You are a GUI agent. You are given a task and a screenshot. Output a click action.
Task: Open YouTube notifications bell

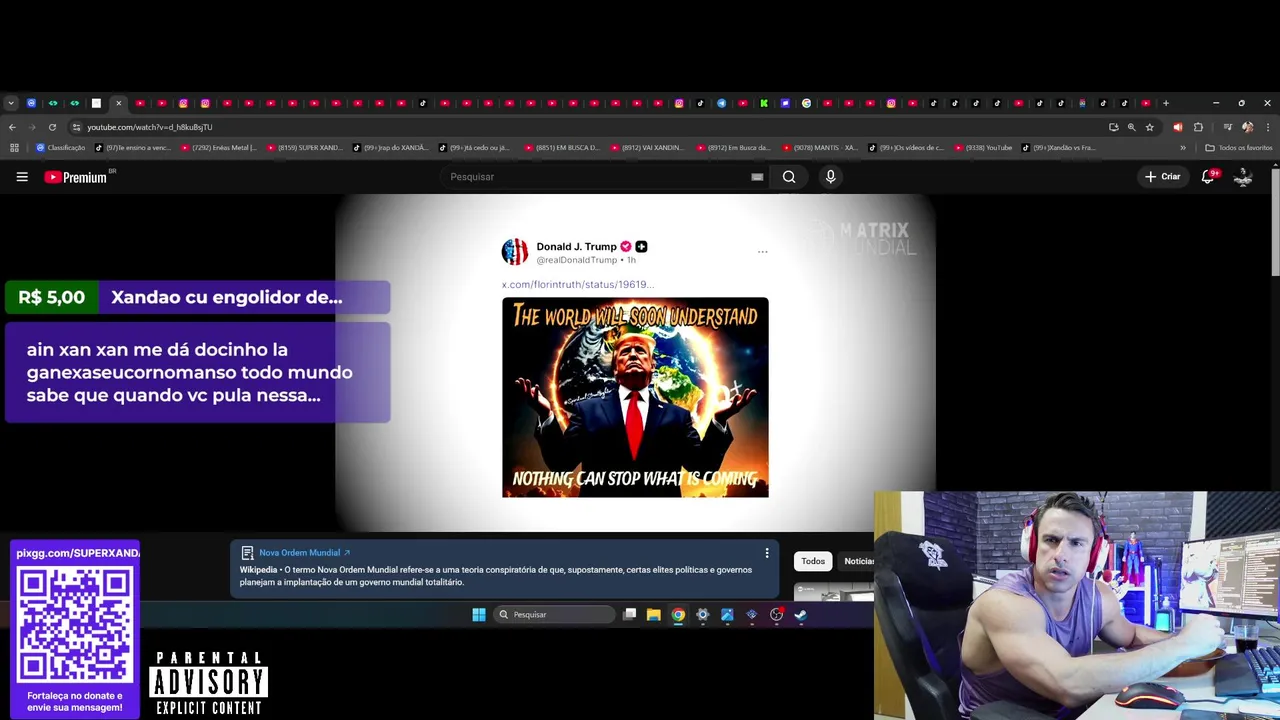(x=1208, y=176)
